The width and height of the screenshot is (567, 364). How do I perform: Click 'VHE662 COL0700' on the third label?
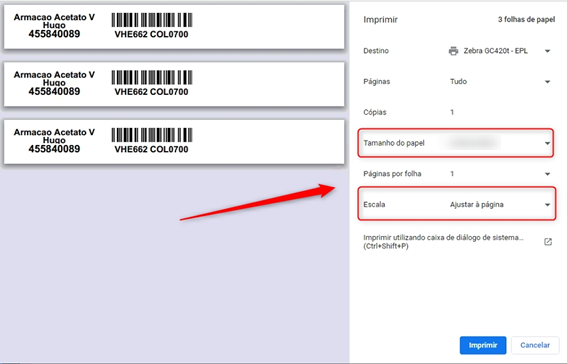(x=151, y=149)
